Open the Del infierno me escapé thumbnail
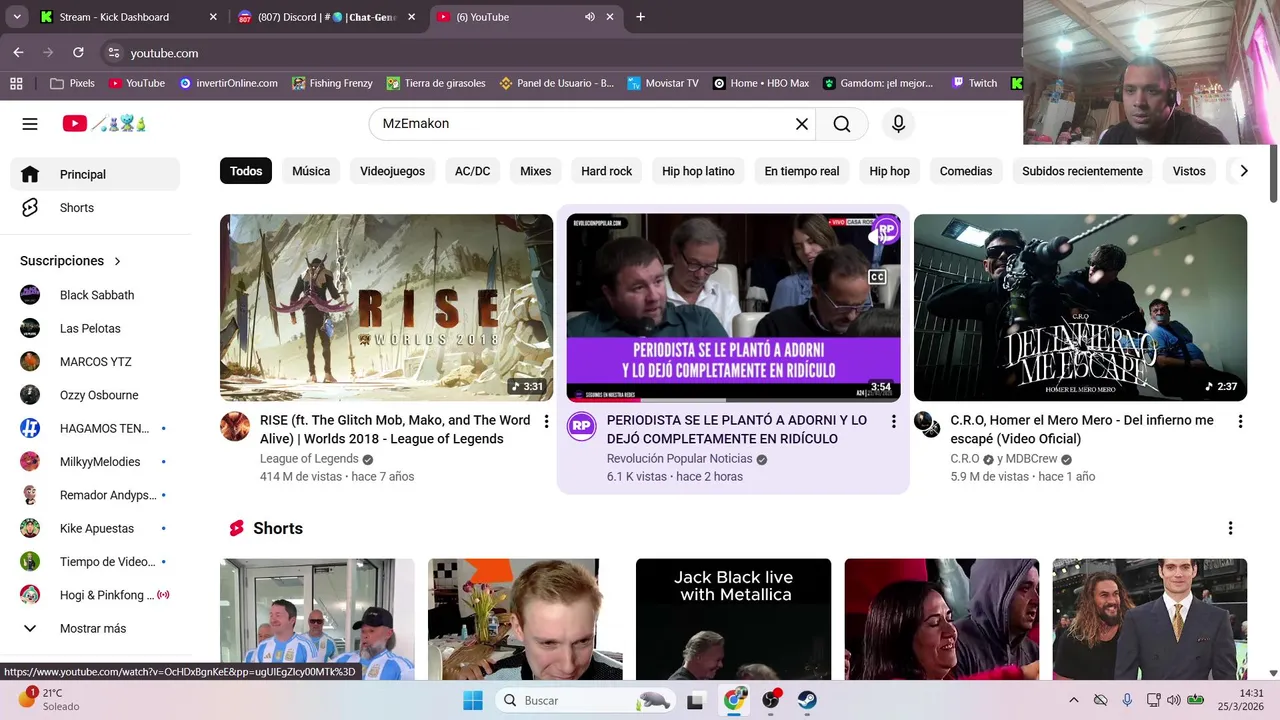This screenshot has width=1280, height=720. (x=1080, y=308)
